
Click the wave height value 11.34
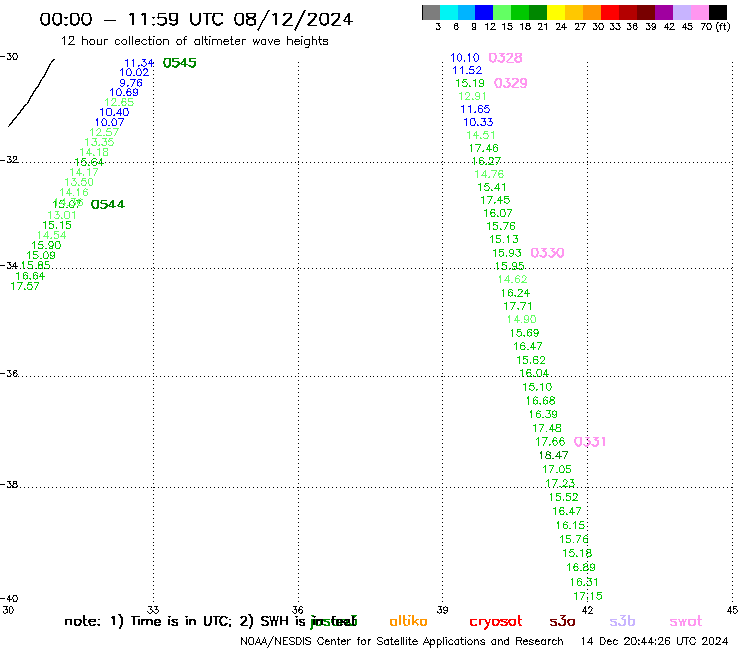tap(139, 63)
